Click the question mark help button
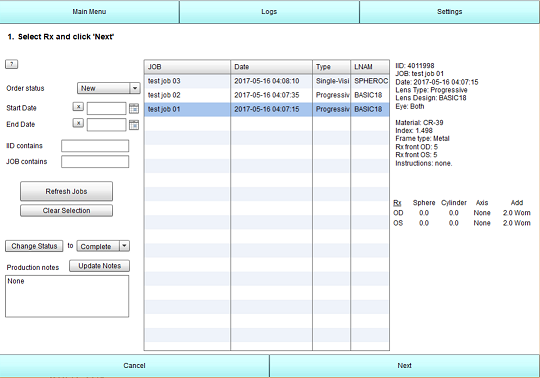This screenshot has height=378, width=540. pyautogui.click(x=11, y=64)
